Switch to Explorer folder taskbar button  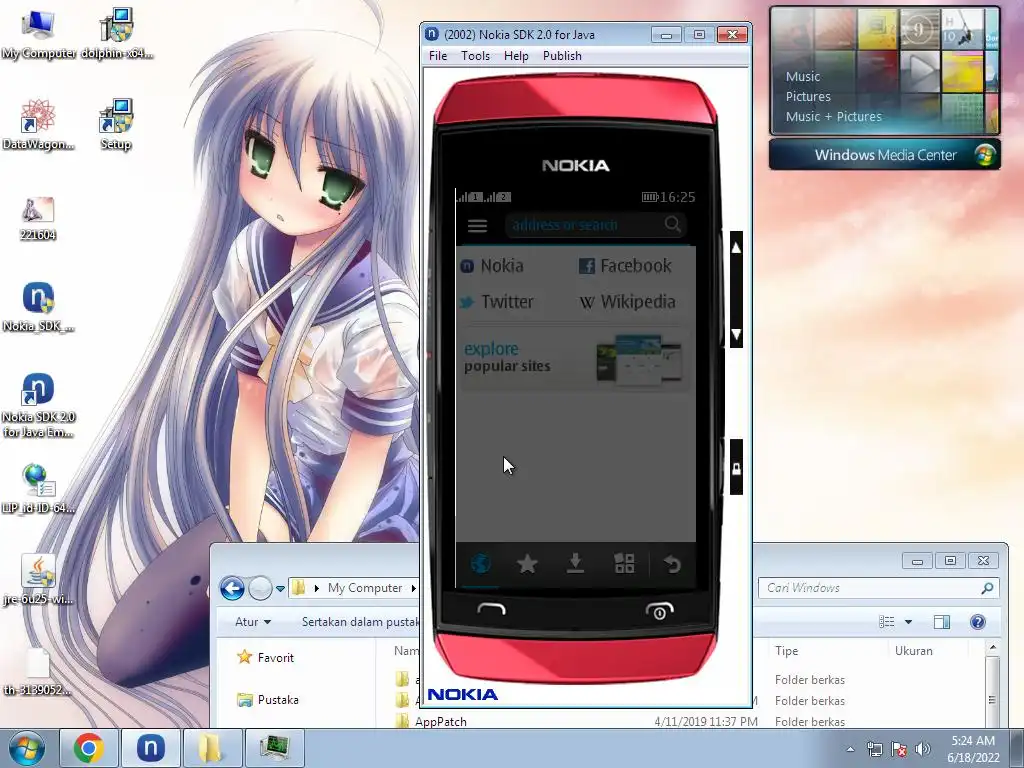click(x=212, y=748)
